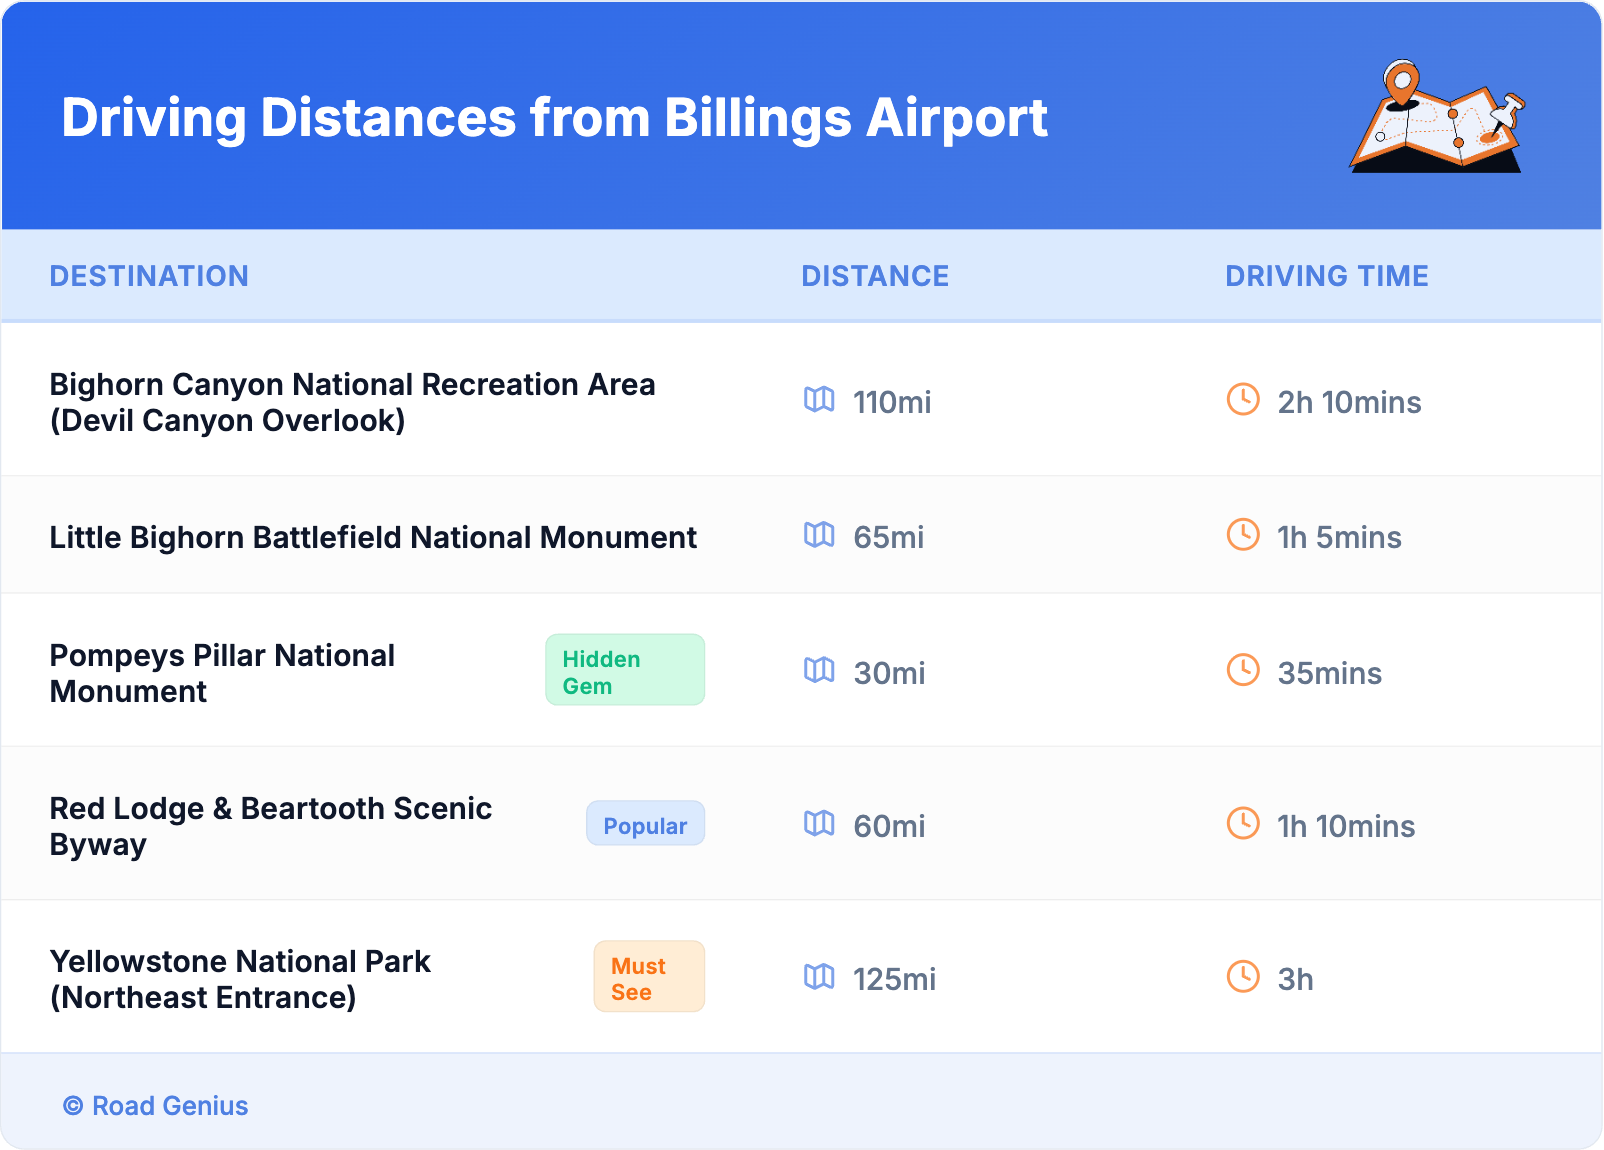Click the Hidden Gem badge
The image size is (1604, 1150).
coord(625,670)
